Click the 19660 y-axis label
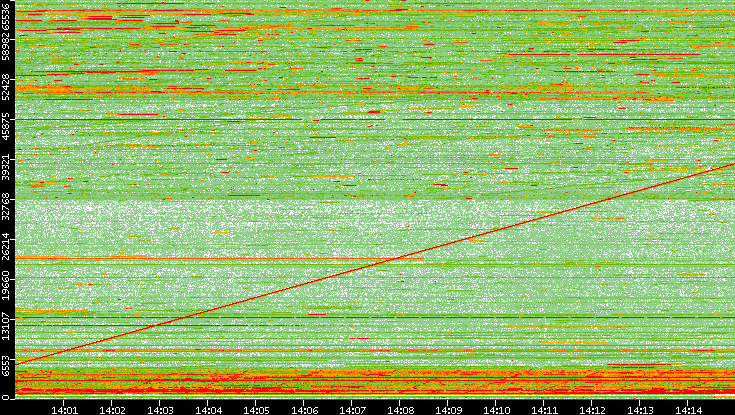 (x=6, y=286)
